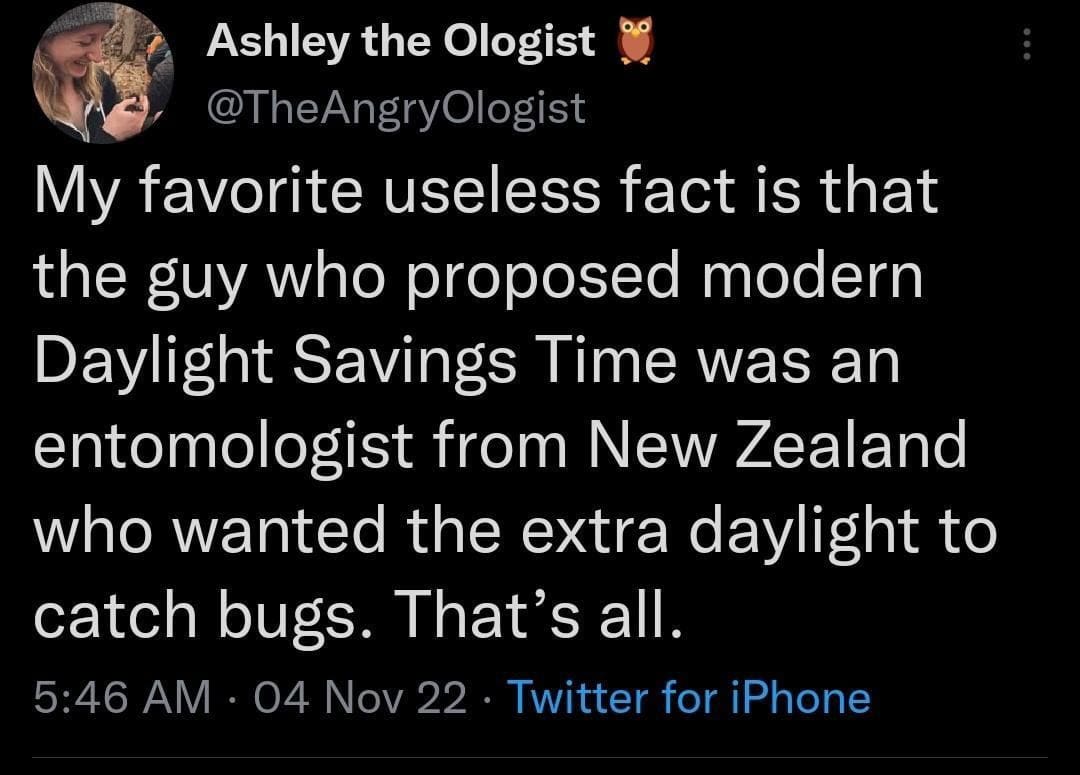This screenshot has width=1080, height=775.
Task: Click the 5:46 AM timestamp
Action: click(122, 697)
